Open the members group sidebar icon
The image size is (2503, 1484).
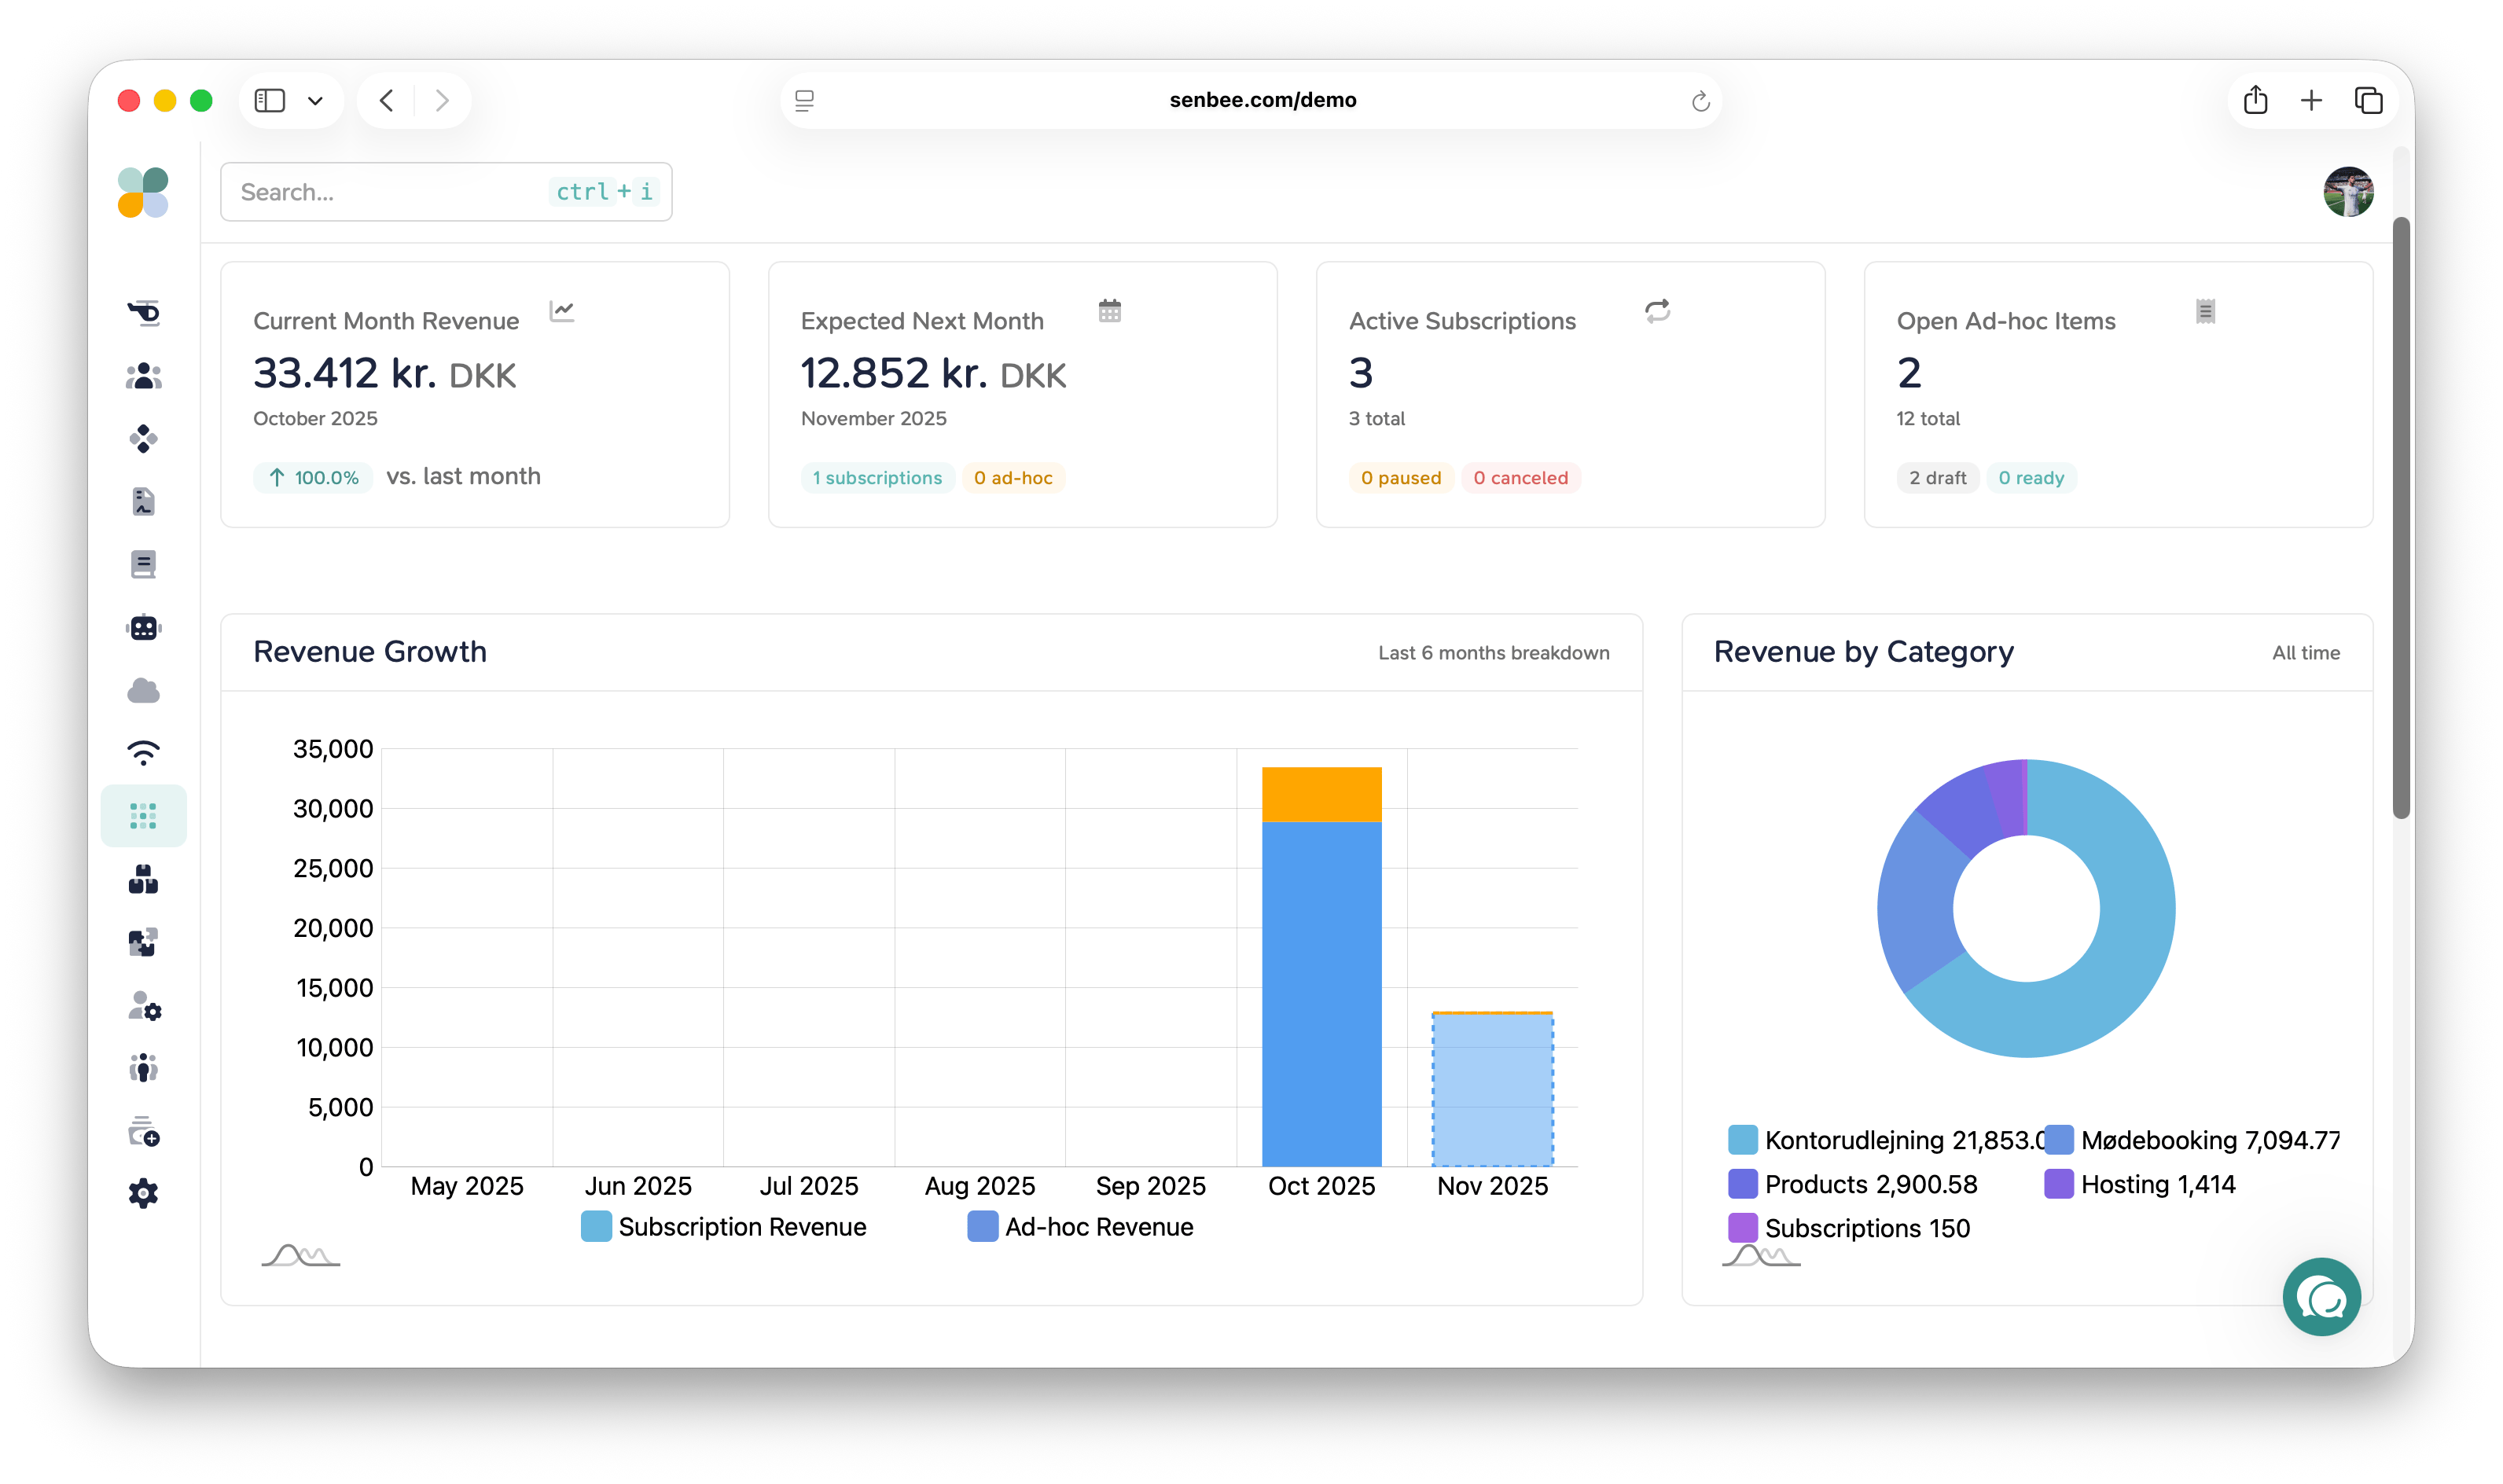(144, 376)
